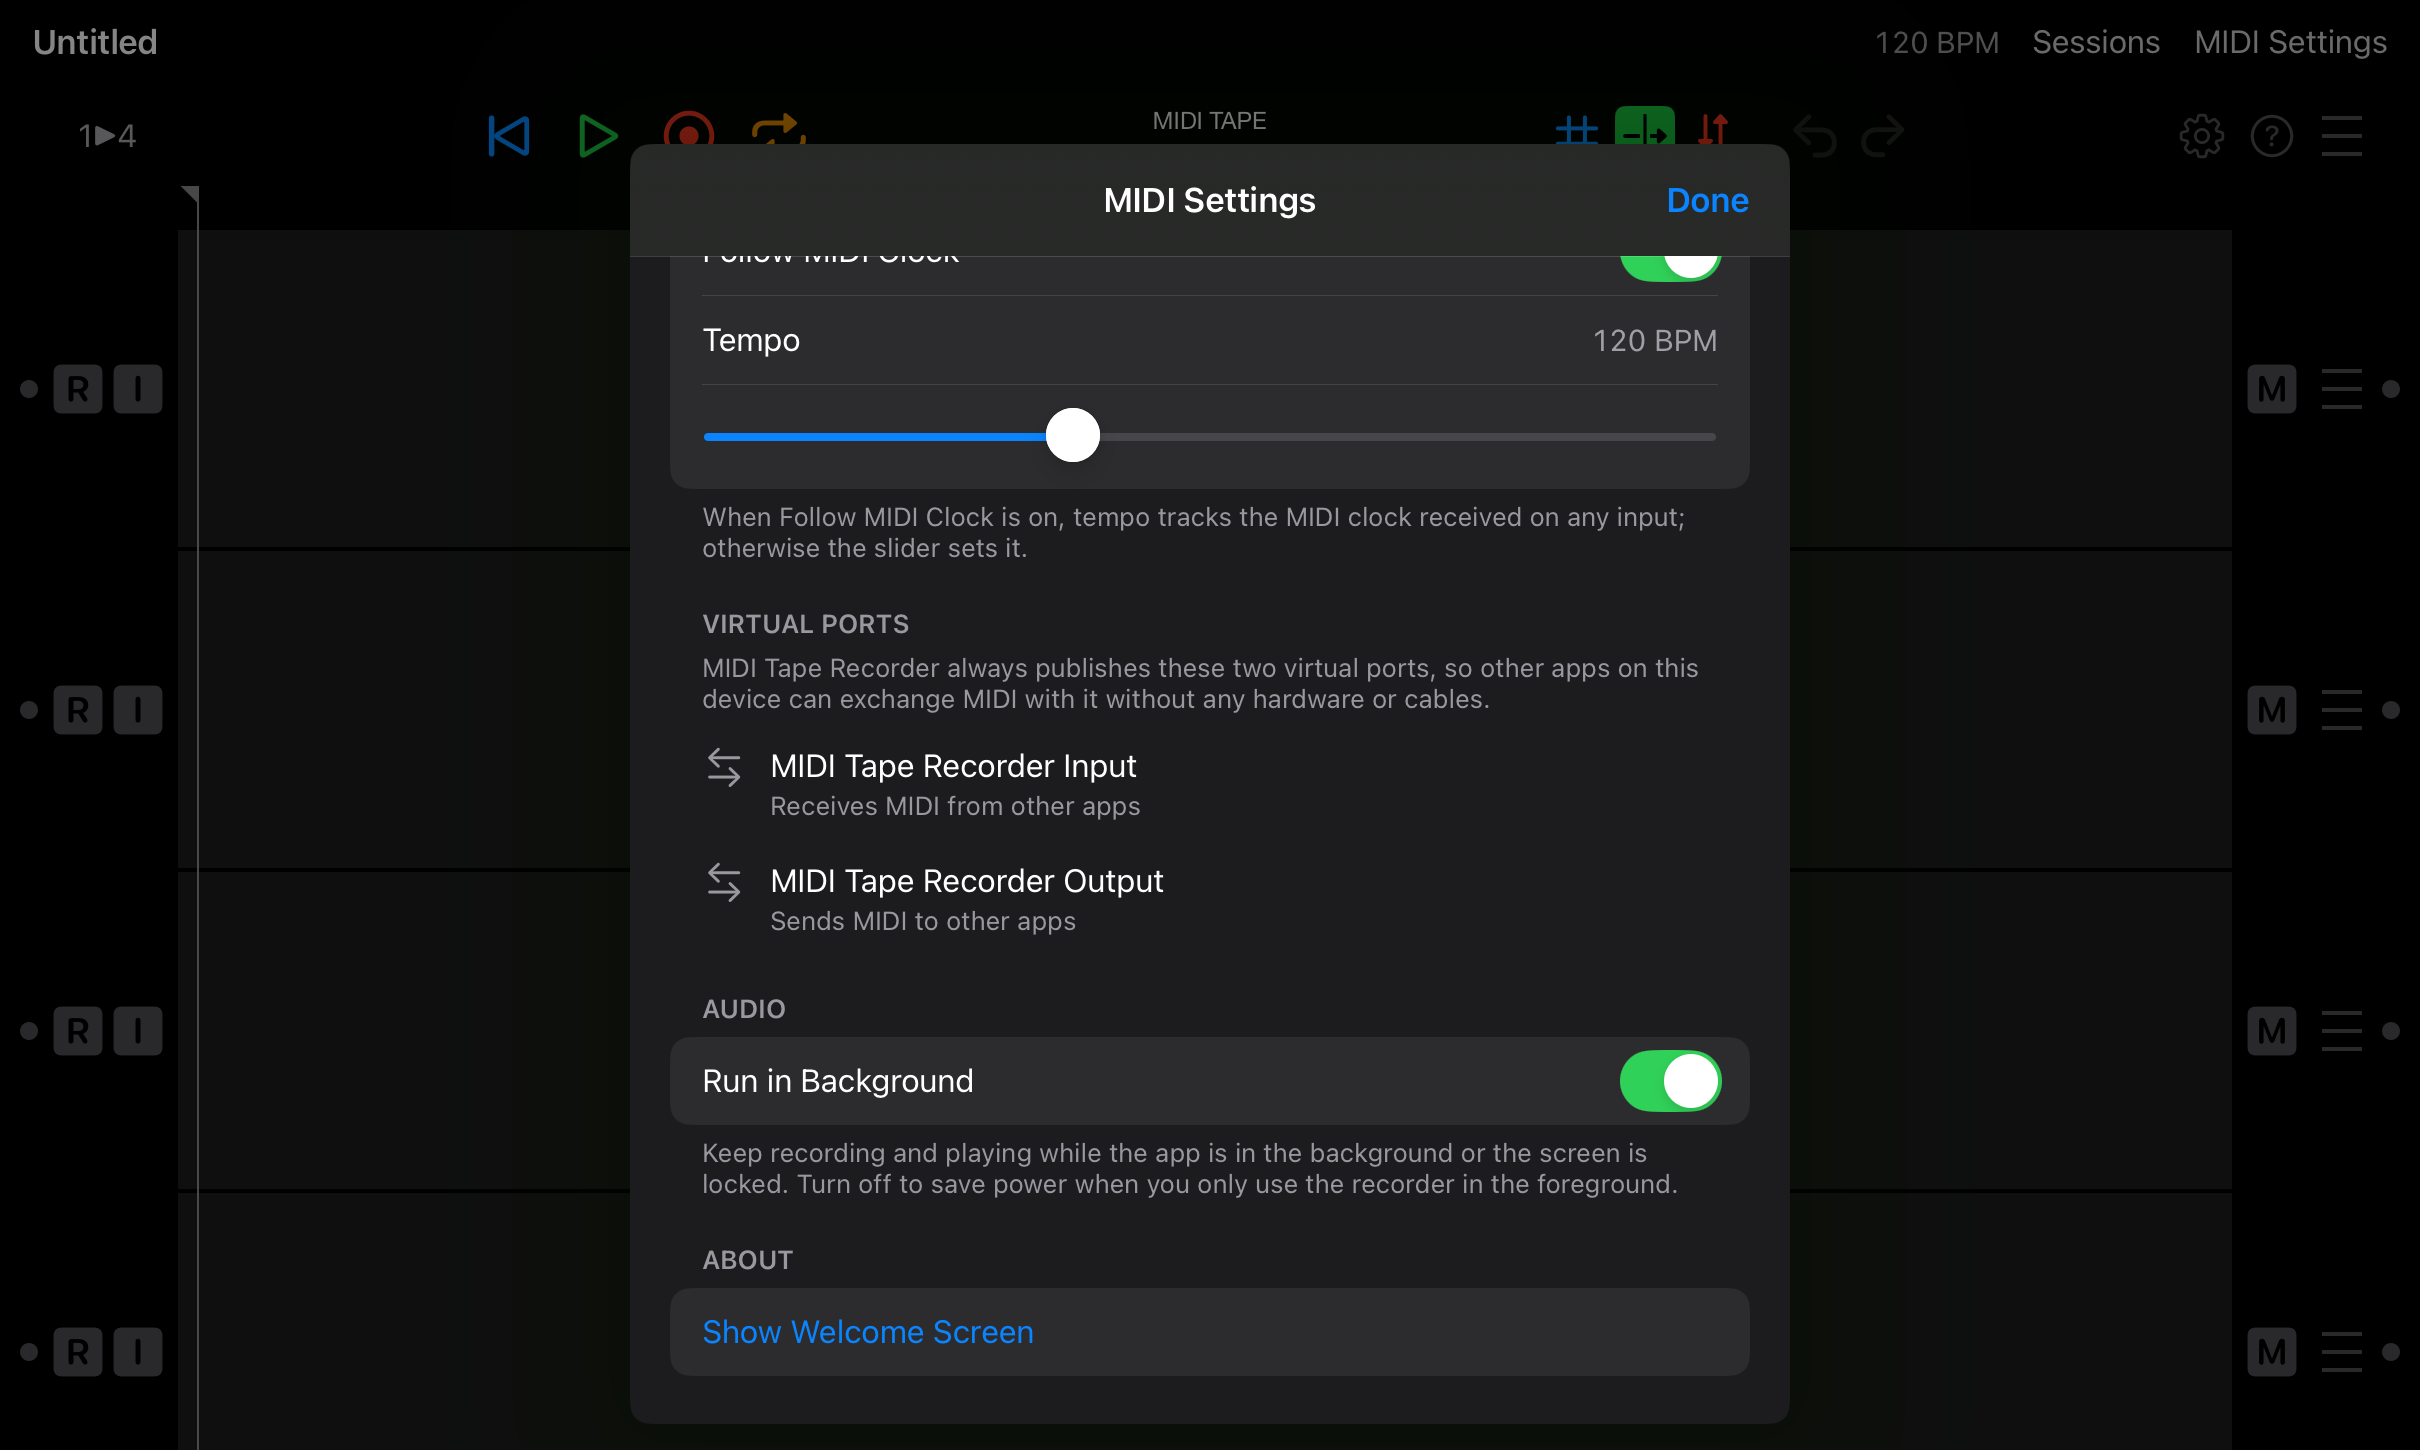Close MIDI Settings with Done
The image size is (2420, 1450).
(1707, 201)
